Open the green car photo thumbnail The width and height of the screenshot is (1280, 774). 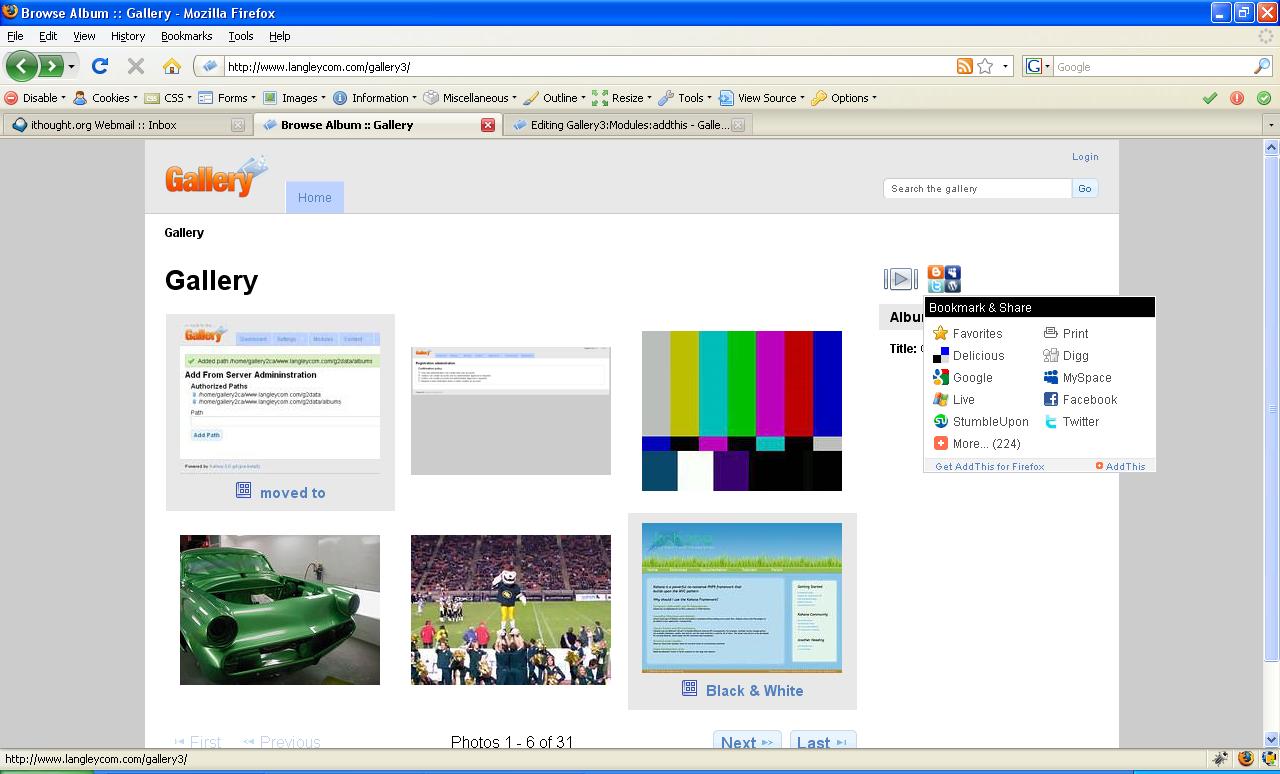280,610
